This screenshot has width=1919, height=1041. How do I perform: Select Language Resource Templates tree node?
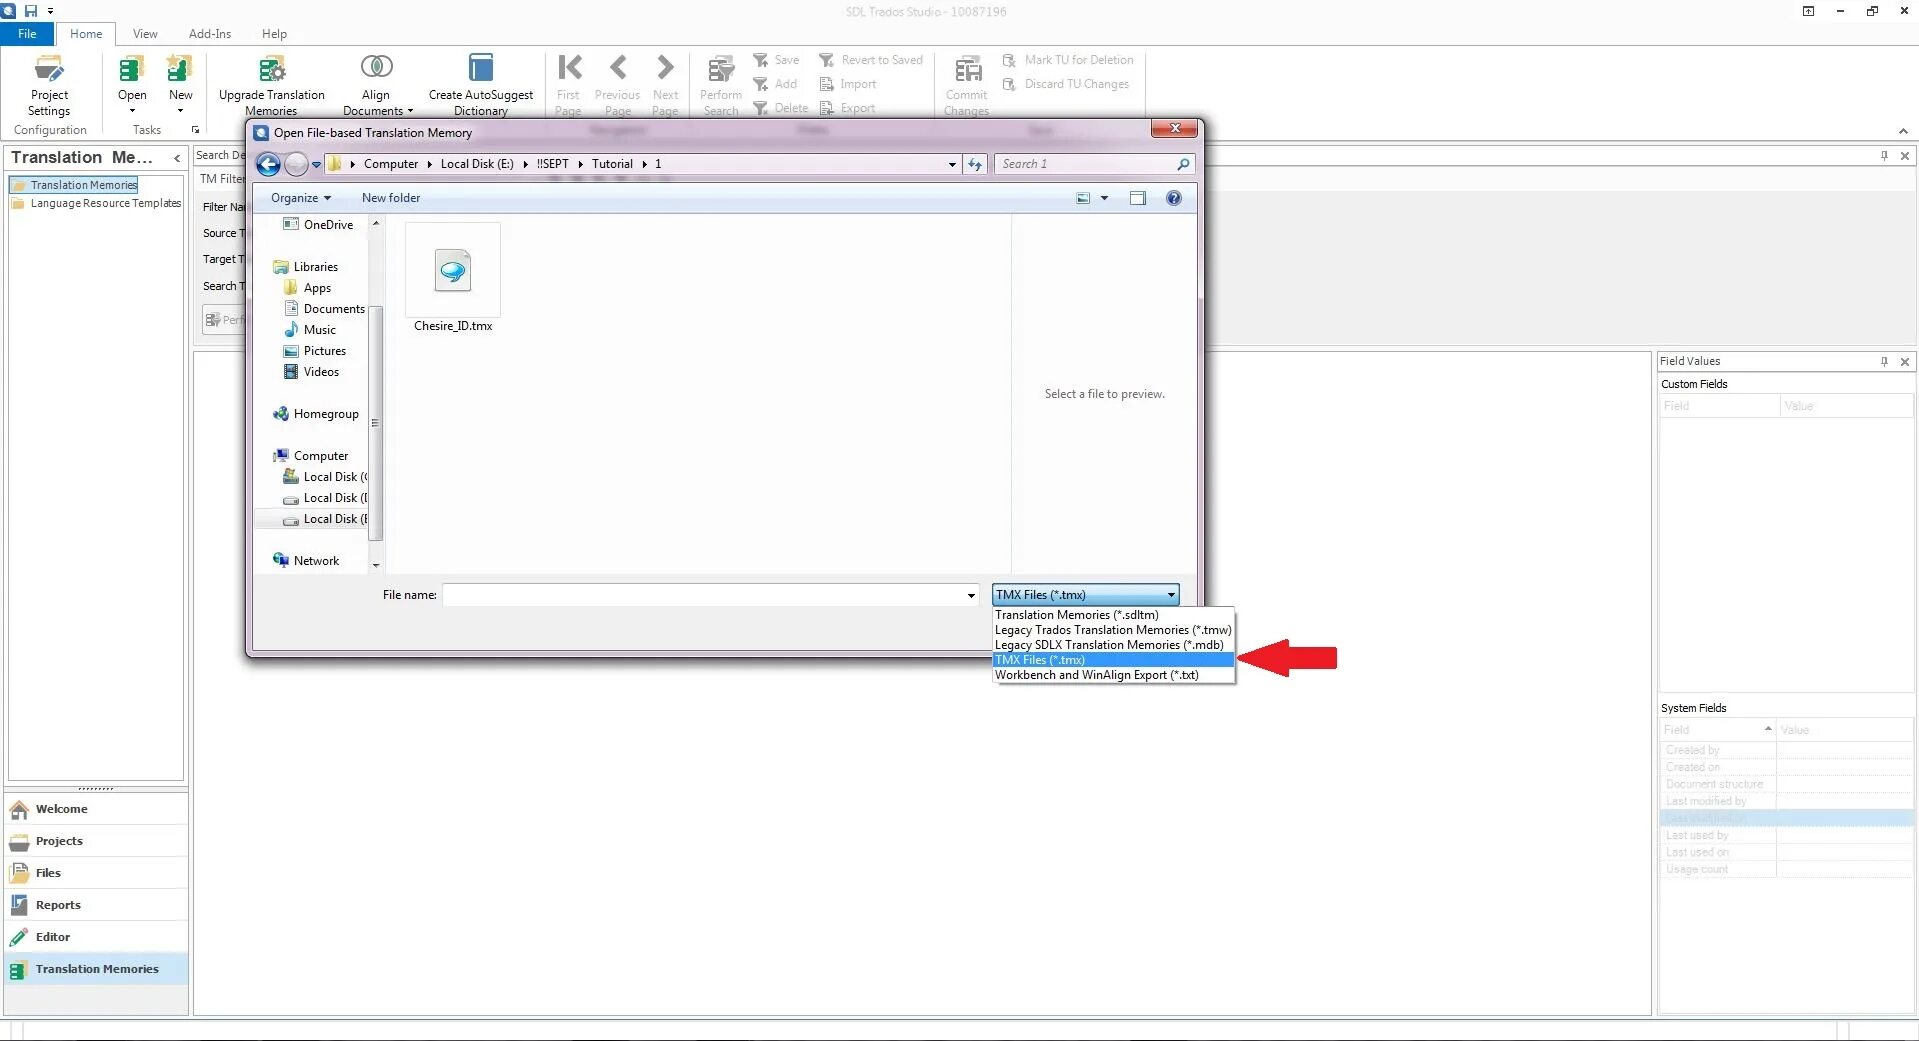[x=97, y=203]
